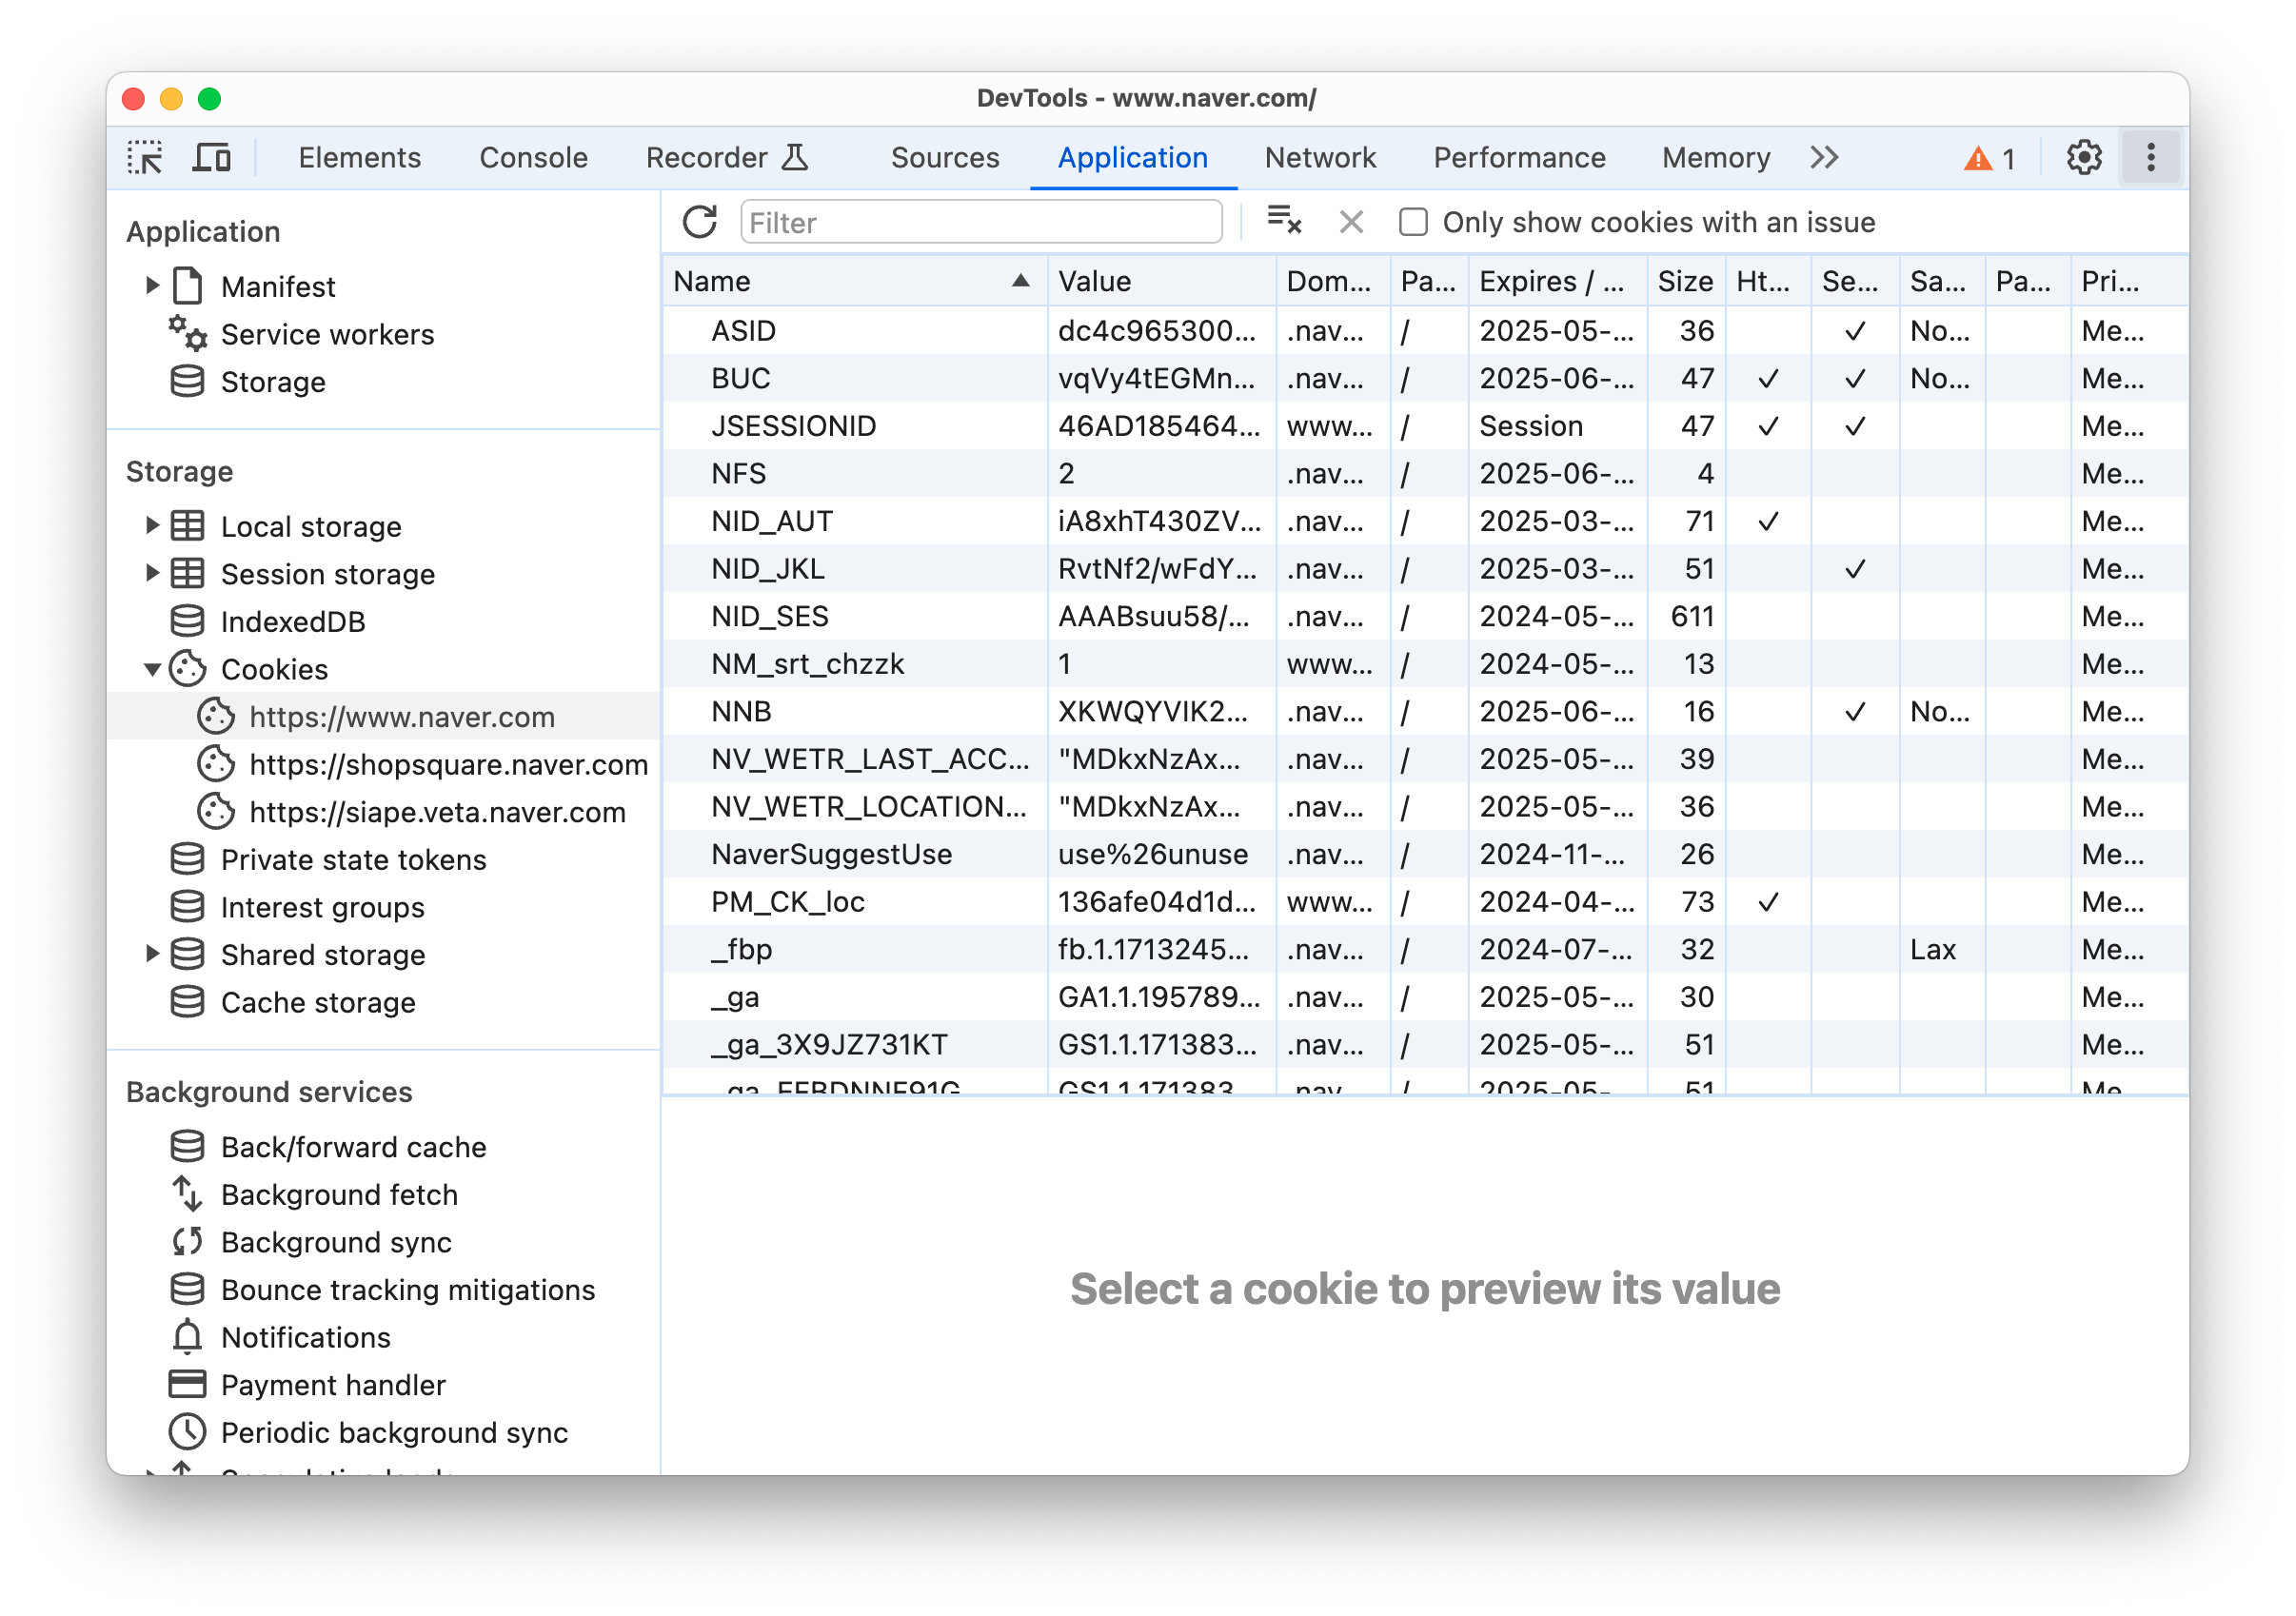Show more tabs with double chevron
Viewport: 2296px width, 1616px height.
(x=1824, y=158)
